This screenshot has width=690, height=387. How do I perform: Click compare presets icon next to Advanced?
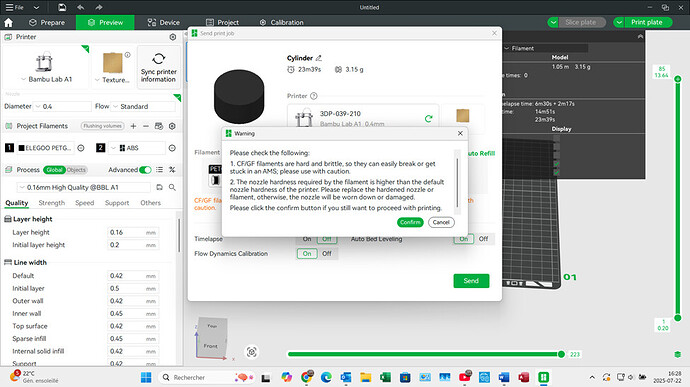click(x=172, y=170)
